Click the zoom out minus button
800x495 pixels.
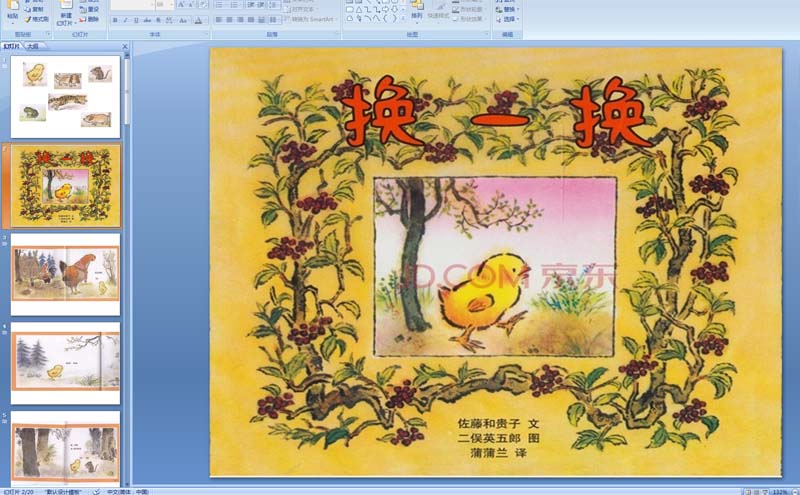pos(795,492)
